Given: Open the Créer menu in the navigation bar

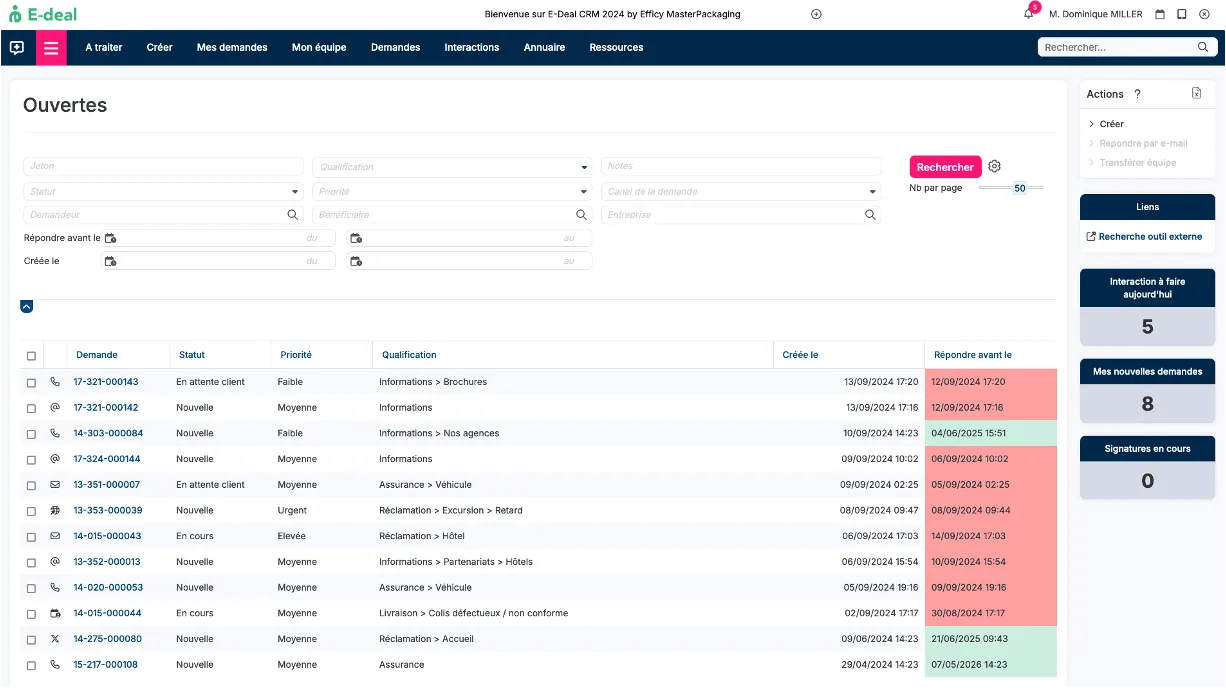Looking at the screenshot, I should tap(160, 47).
